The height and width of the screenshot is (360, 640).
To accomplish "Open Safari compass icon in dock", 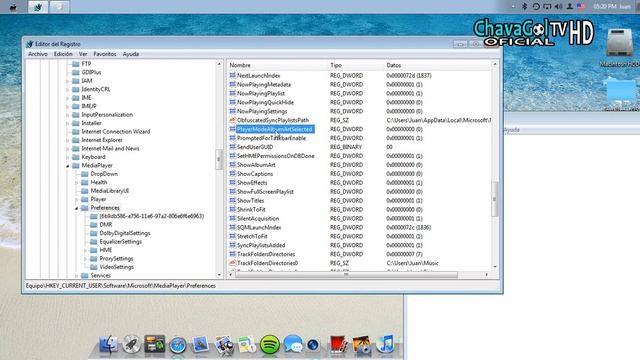I will [178, 345].
